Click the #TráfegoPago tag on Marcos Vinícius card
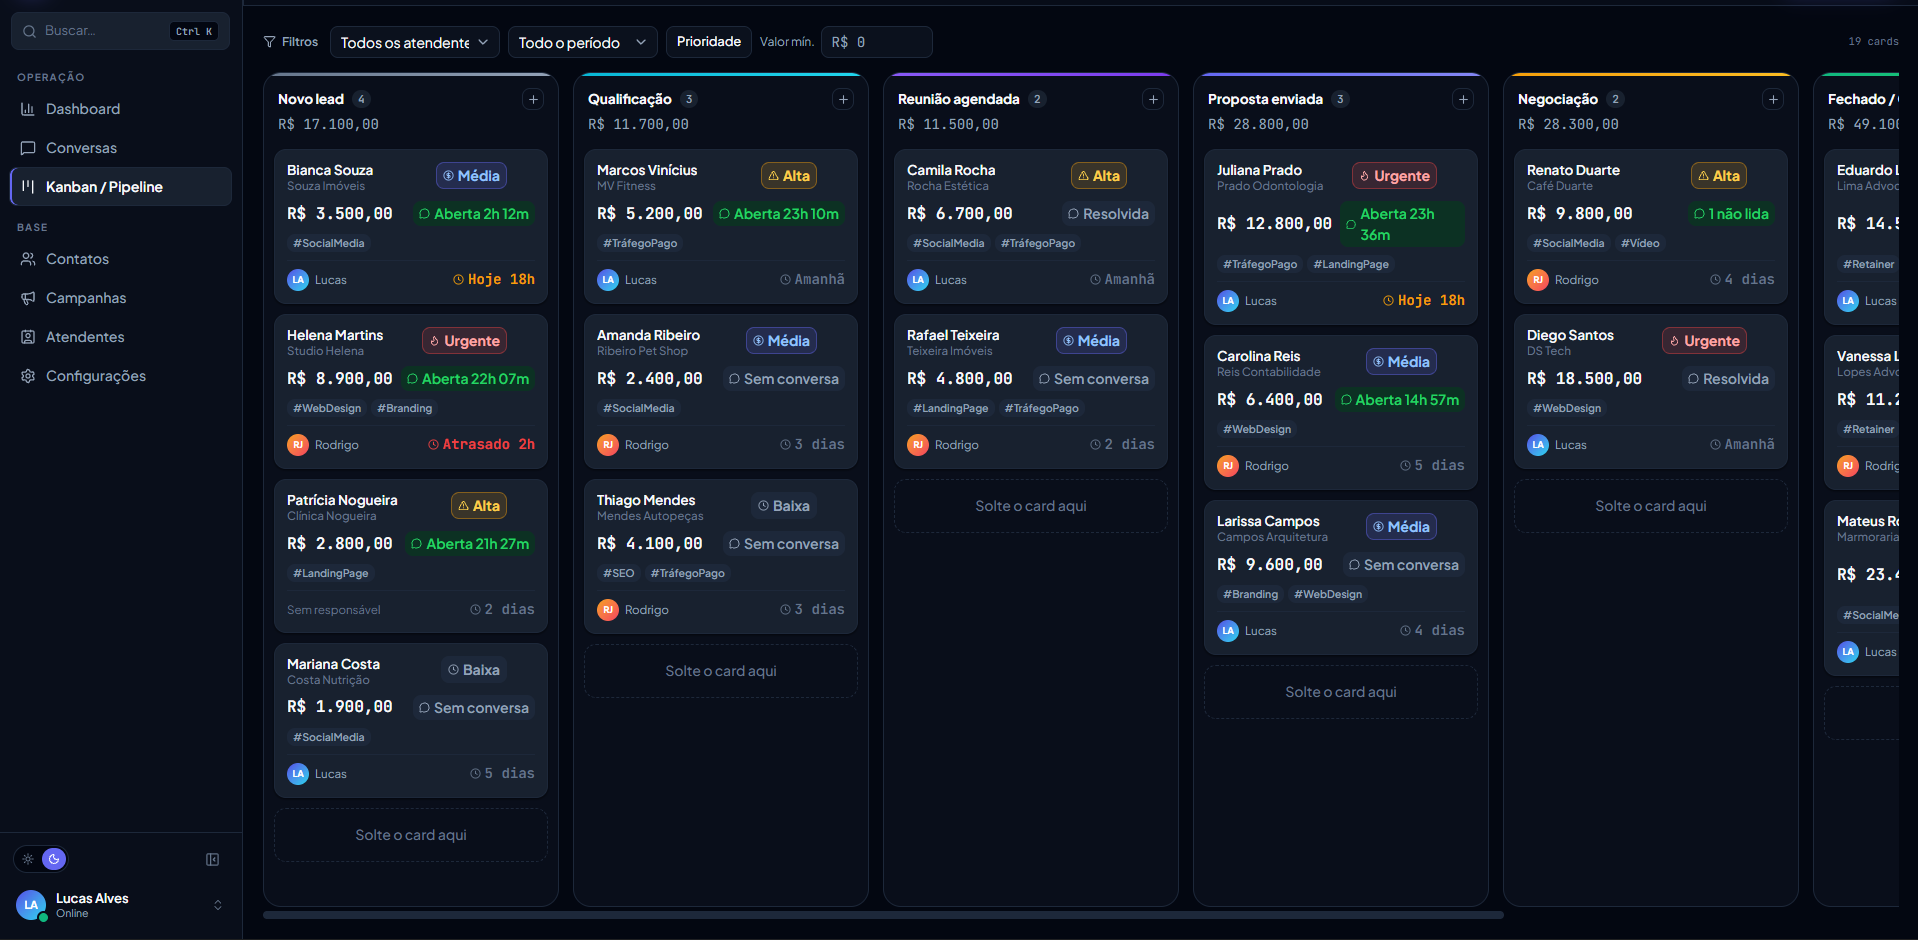Viewport: 1918px width, 940px height. click(640, 243)
